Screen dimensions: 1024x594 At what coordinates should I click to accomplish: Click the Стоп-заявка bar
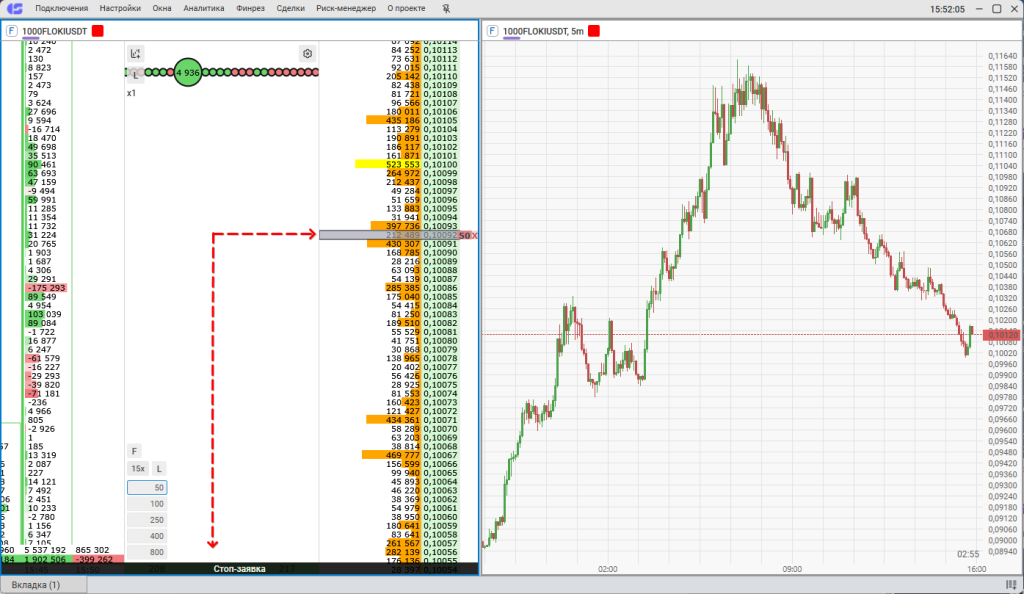coord(239,569)
